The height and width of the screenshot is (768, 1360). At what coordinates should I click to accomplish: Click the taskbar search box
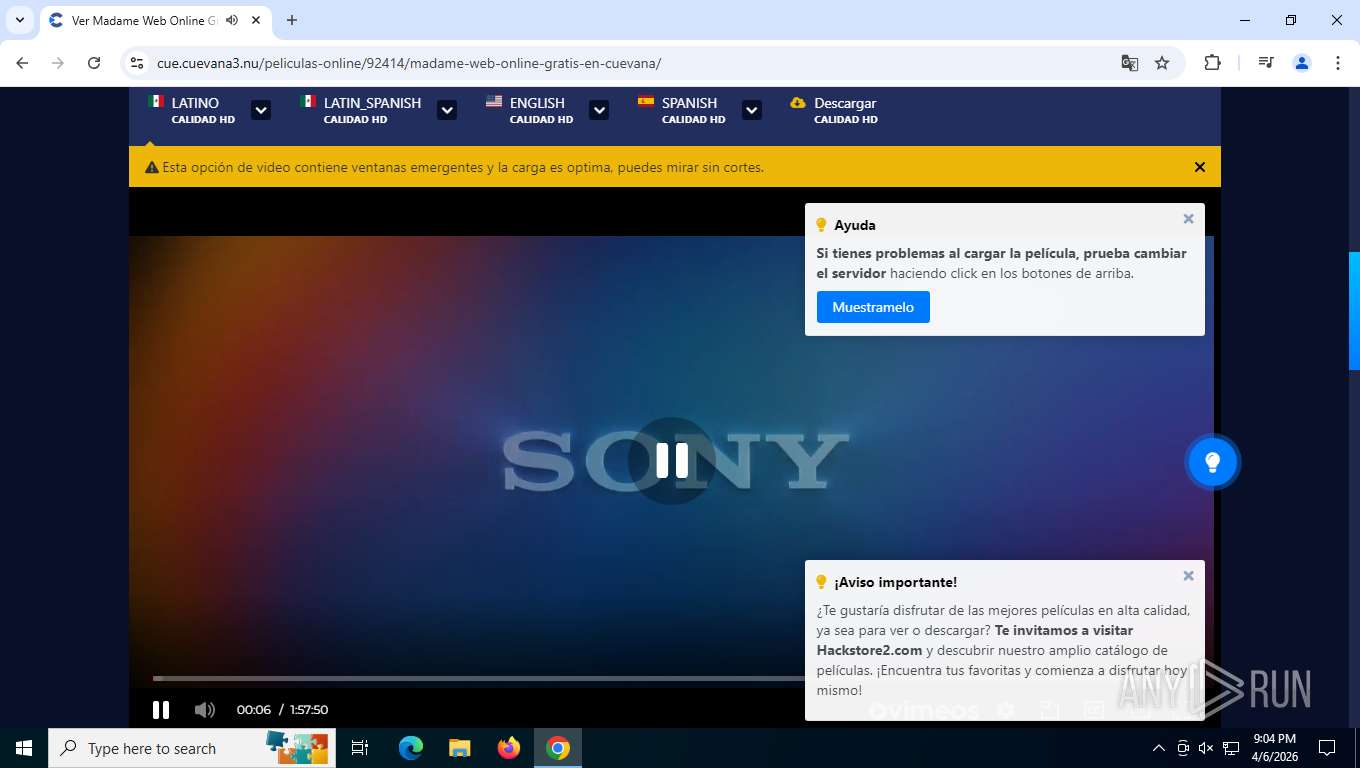point(192,748)
